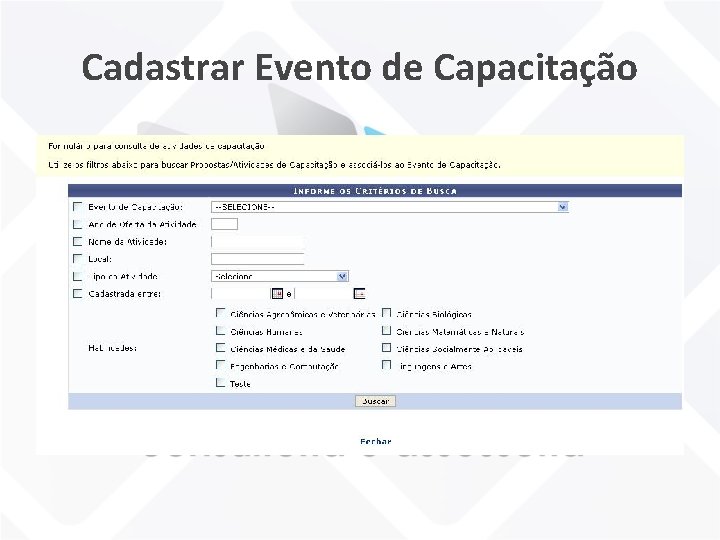Check the Cadastrada entre filter

[x=78, y=293]
